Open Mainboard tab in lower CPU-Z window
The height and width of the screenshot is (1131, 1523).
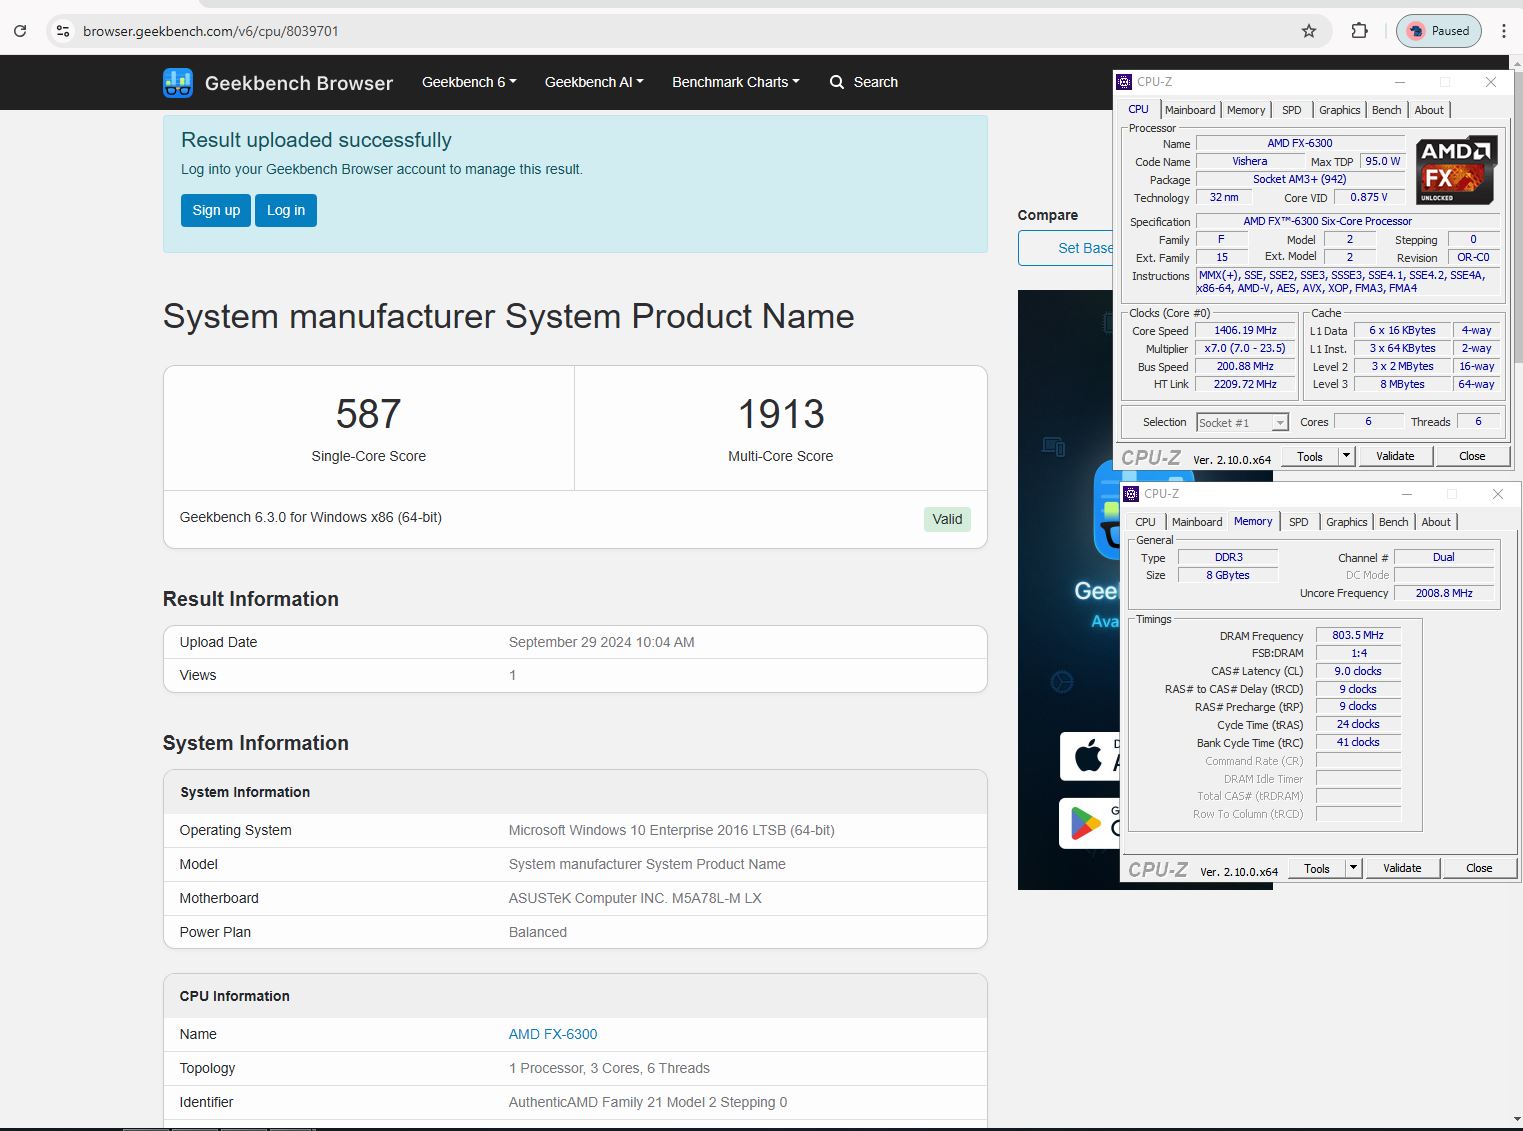point(1197,522)
